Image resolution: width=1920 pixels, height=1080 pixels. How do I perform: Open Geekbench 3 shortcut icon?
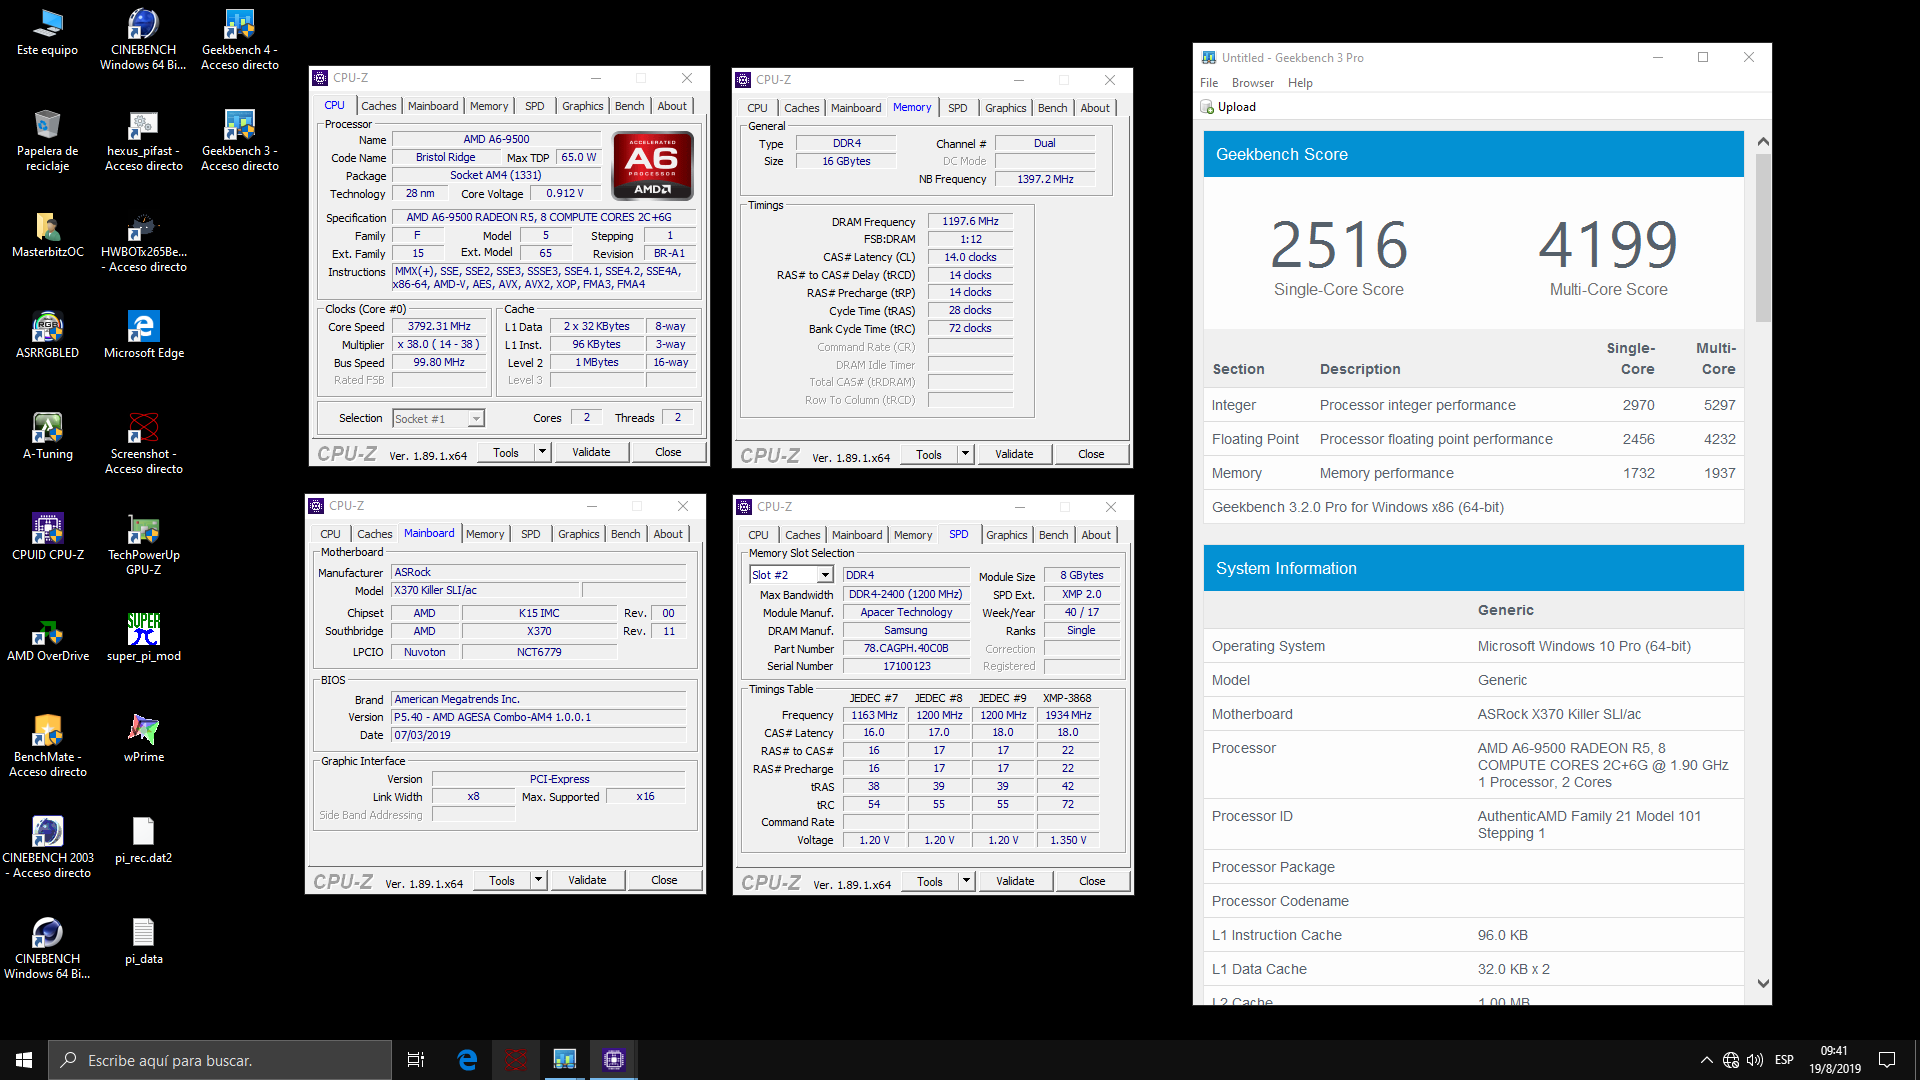click(x=240, y=140)
